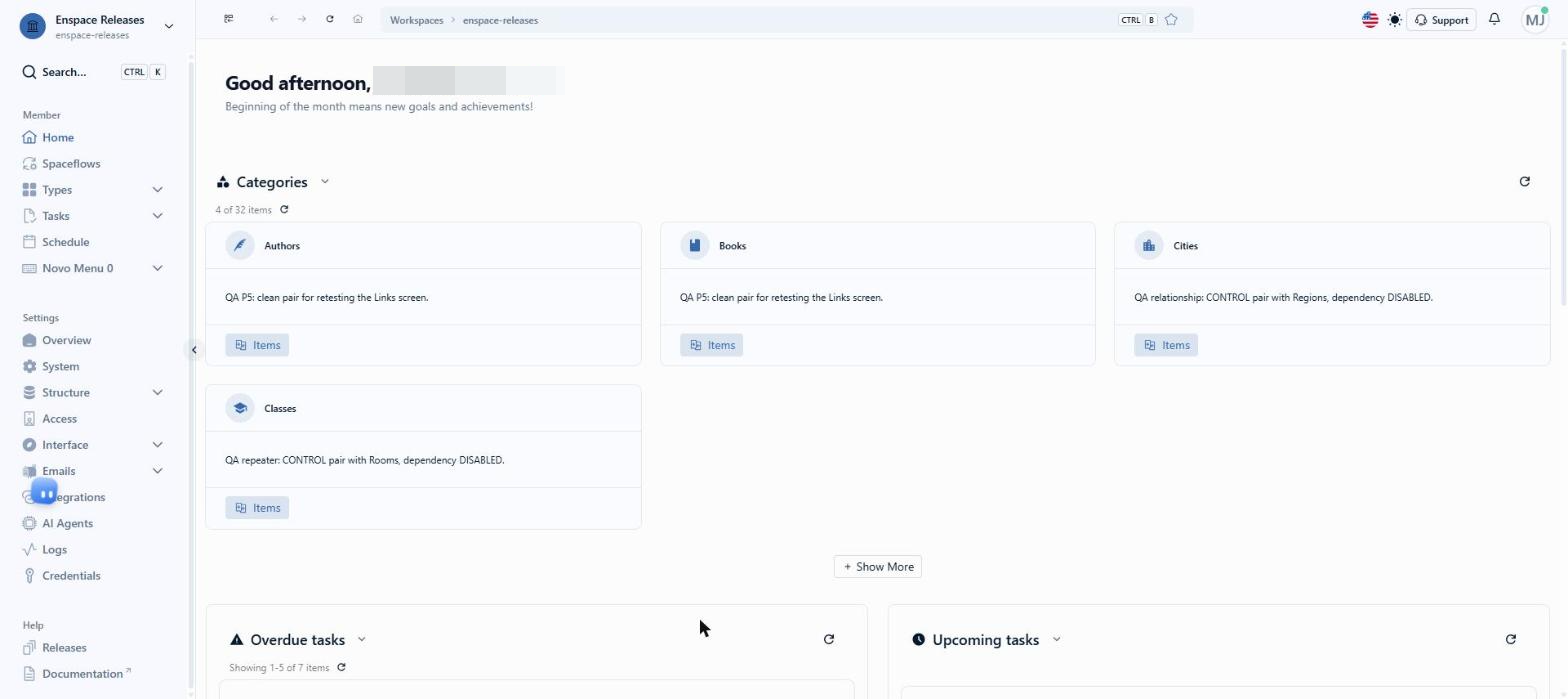
Task: Expand the Interface menu chevron
Action: pos(157,445)
